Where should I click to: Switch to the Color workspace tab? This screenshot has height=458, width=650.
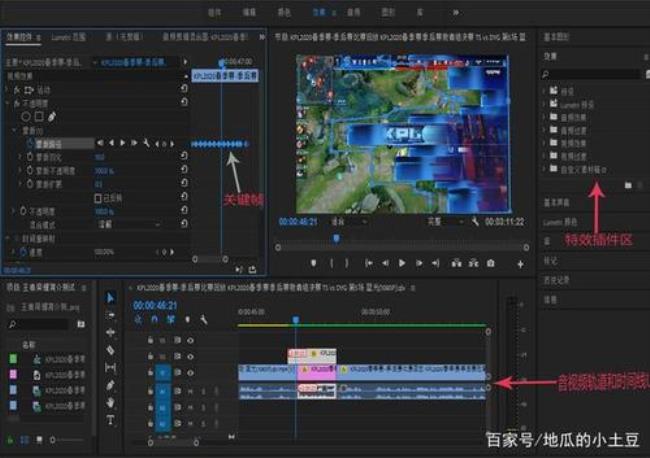coord(284,12)
